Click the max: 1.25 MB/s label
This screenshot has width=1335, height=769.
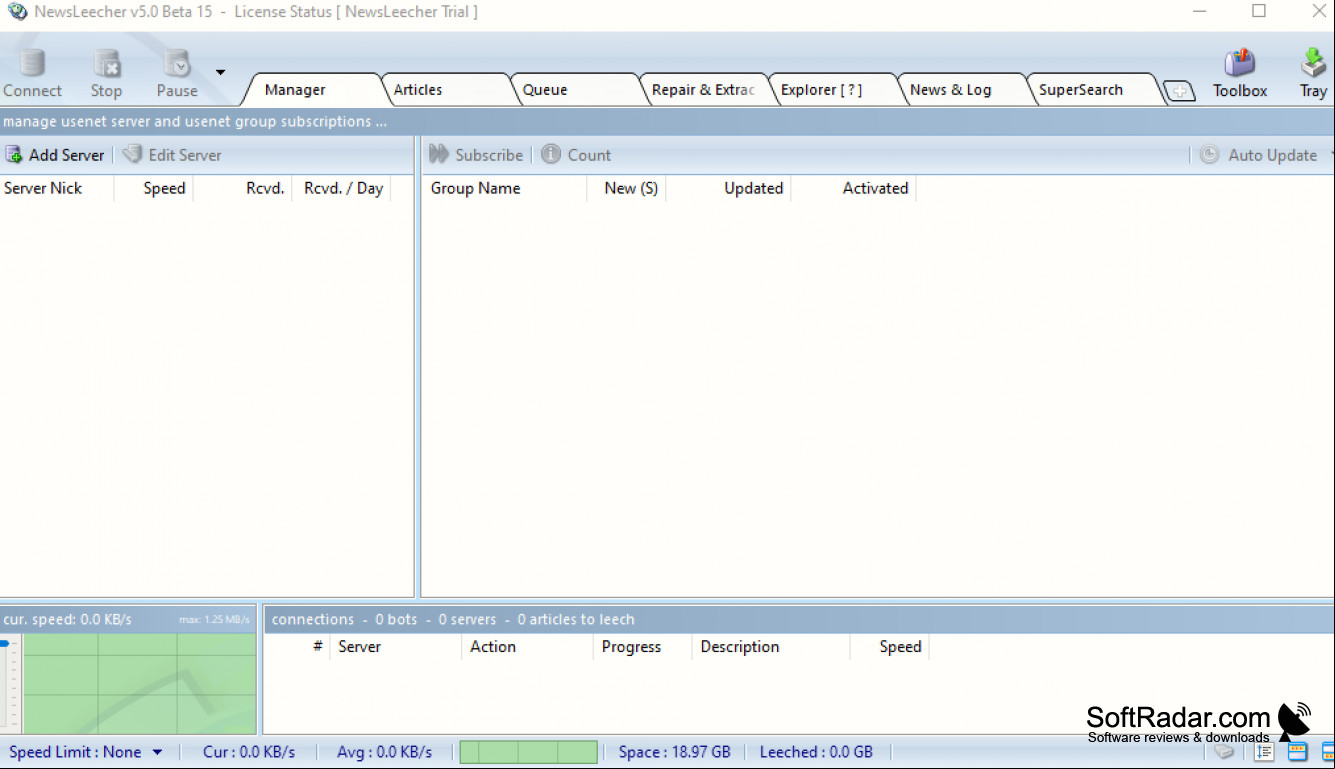(214, 620)
